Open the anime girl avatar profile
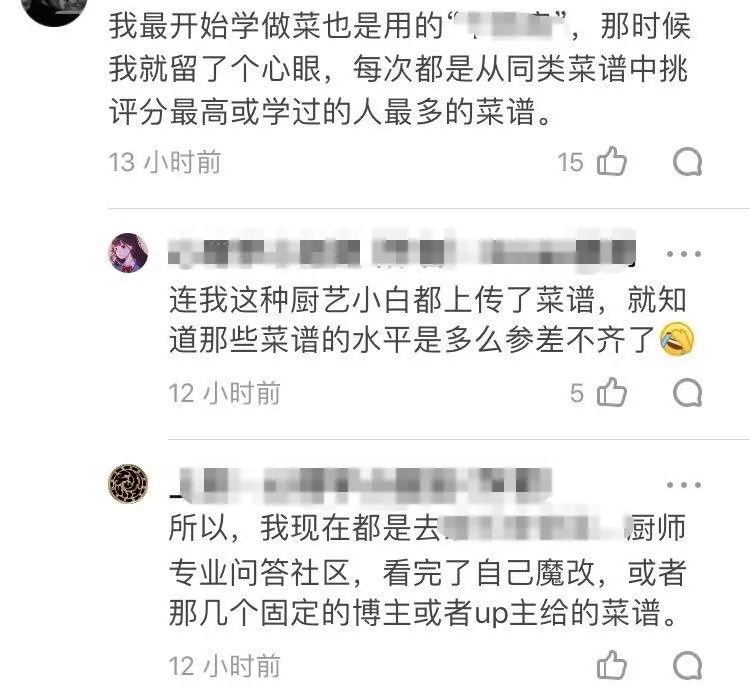This screenshot has width=750, height=698. coord(128,253)
